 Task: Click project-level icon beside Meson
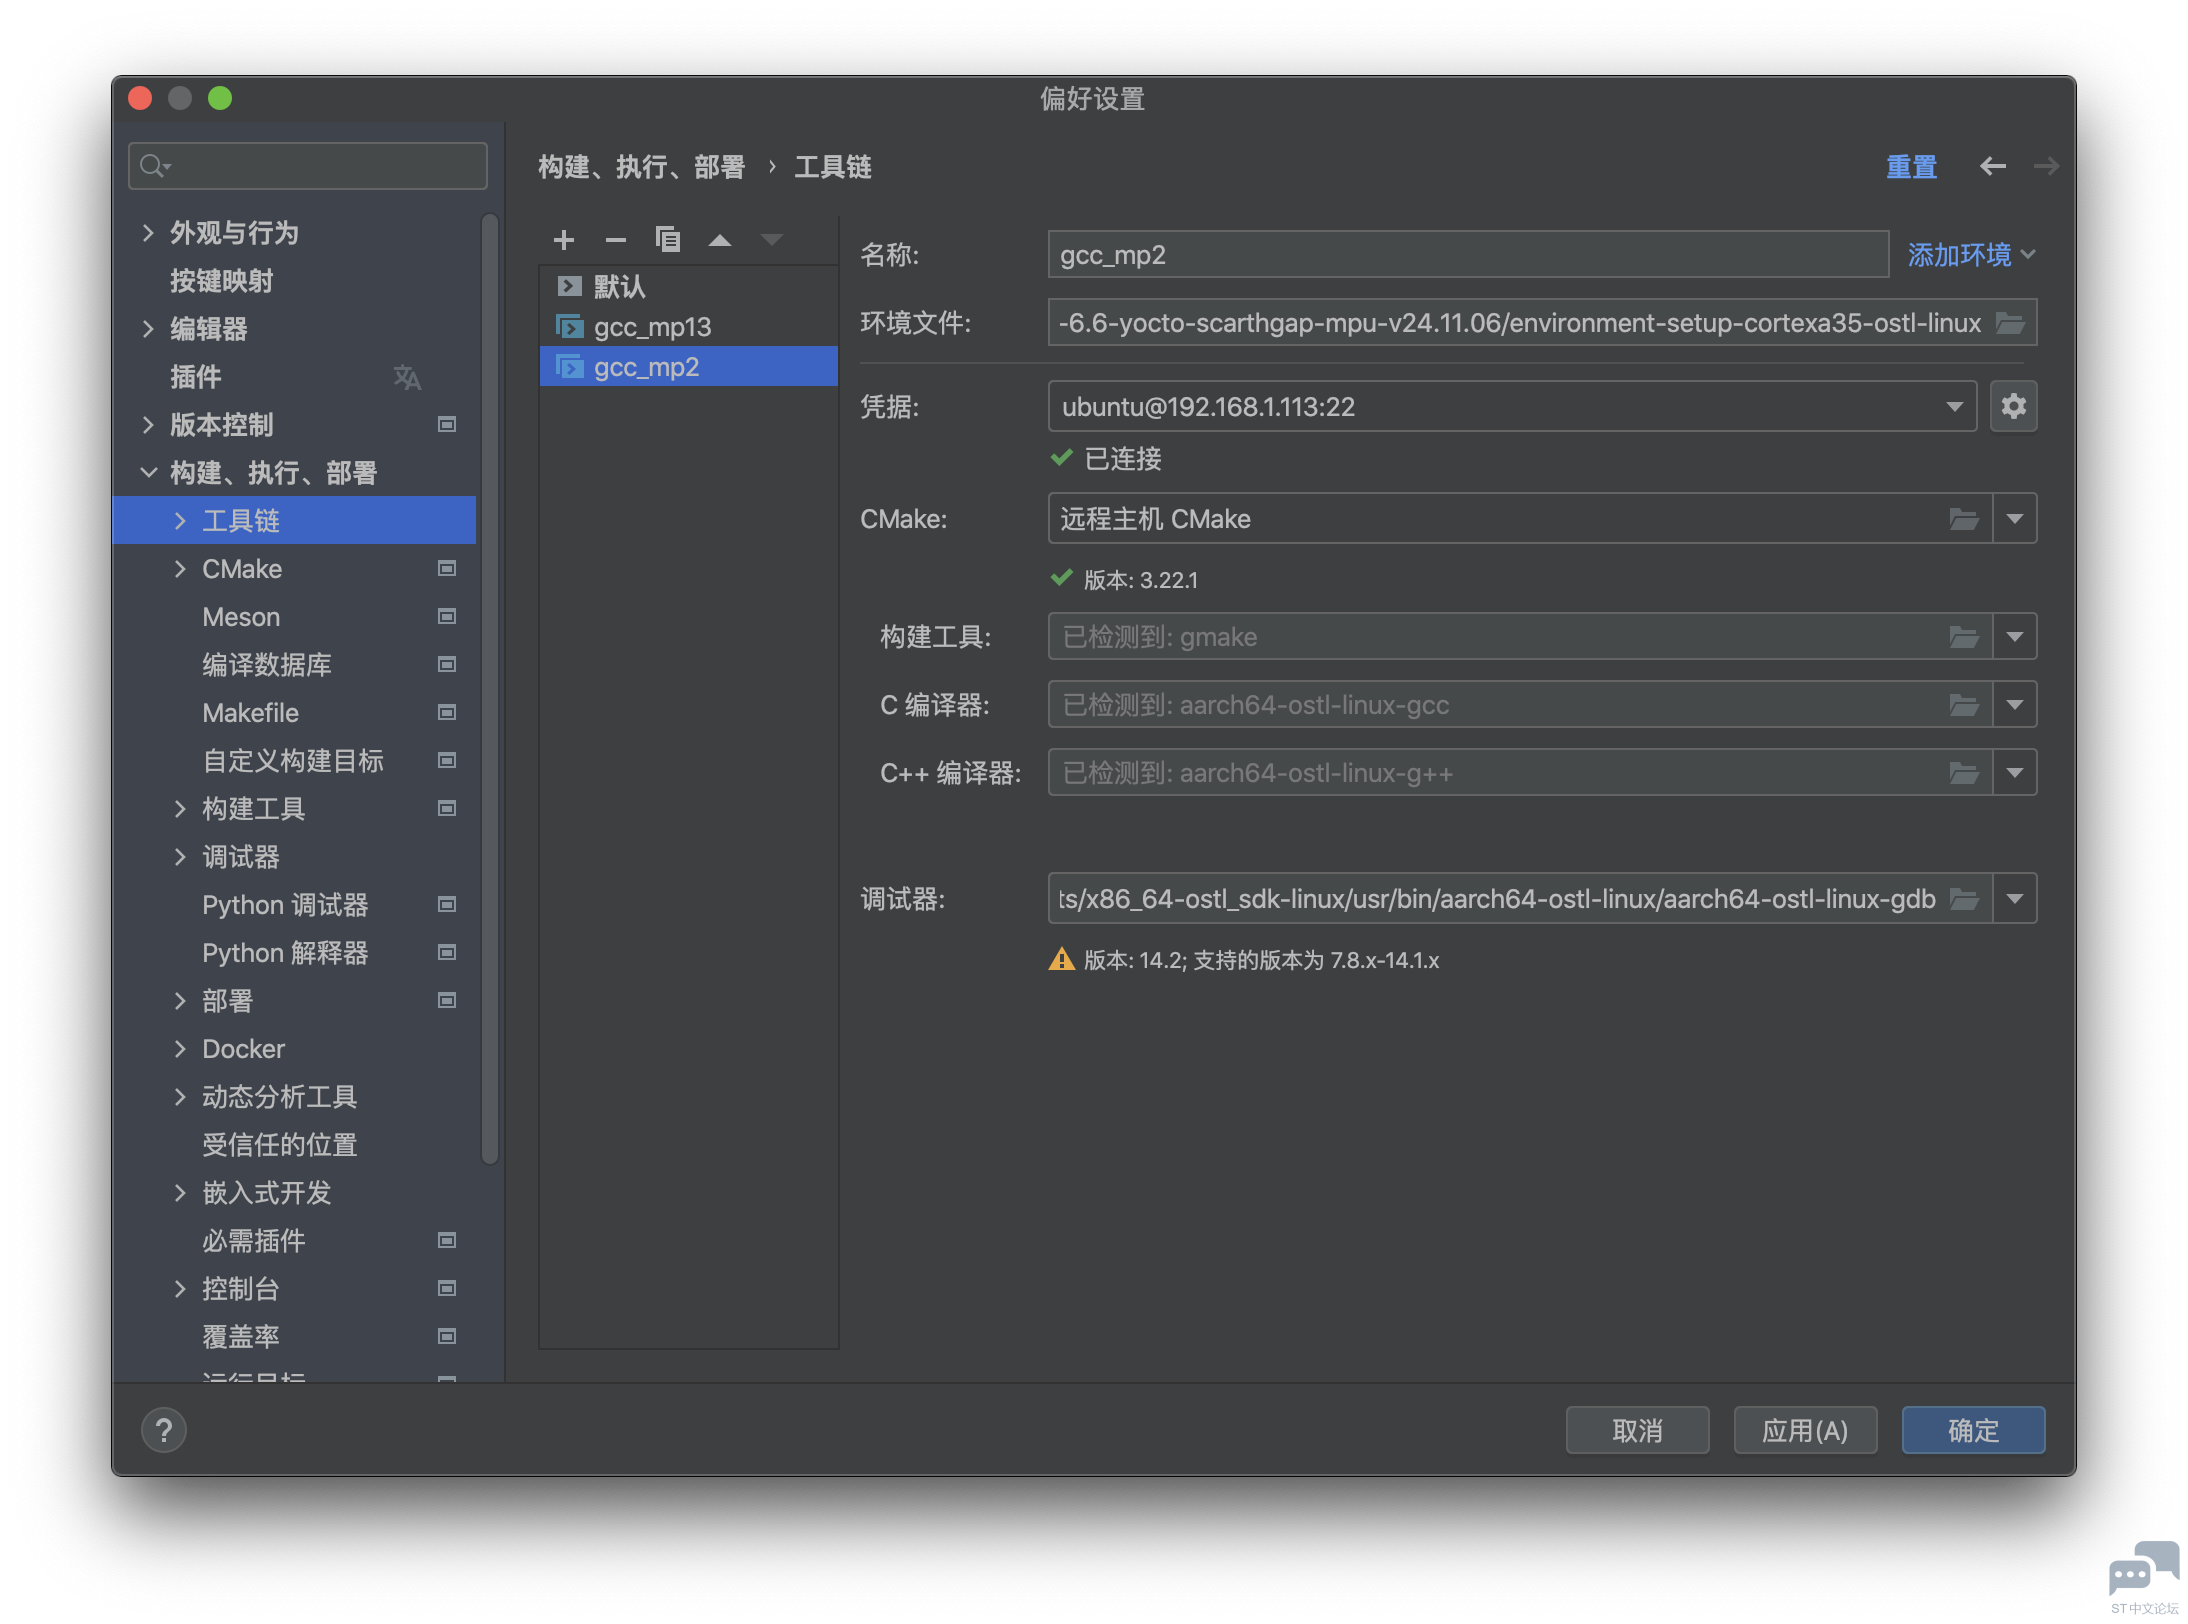(x=447, y=617)
